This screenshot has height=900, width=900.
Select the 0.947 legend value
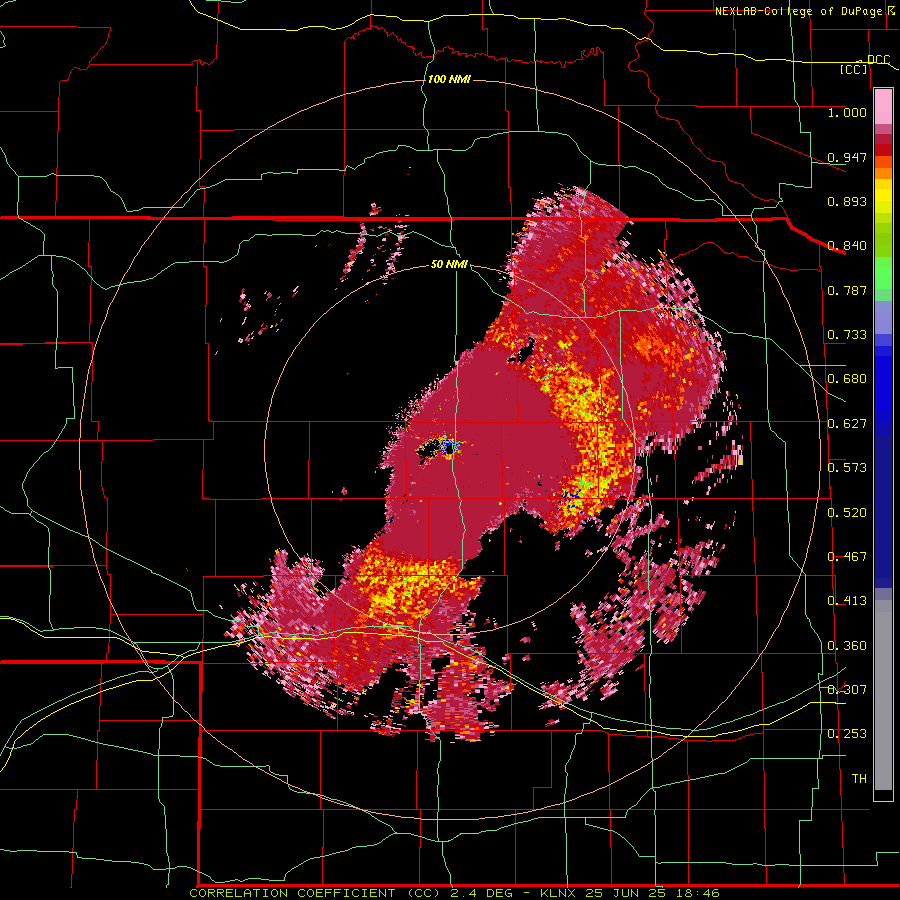click(x=847, y=157)
